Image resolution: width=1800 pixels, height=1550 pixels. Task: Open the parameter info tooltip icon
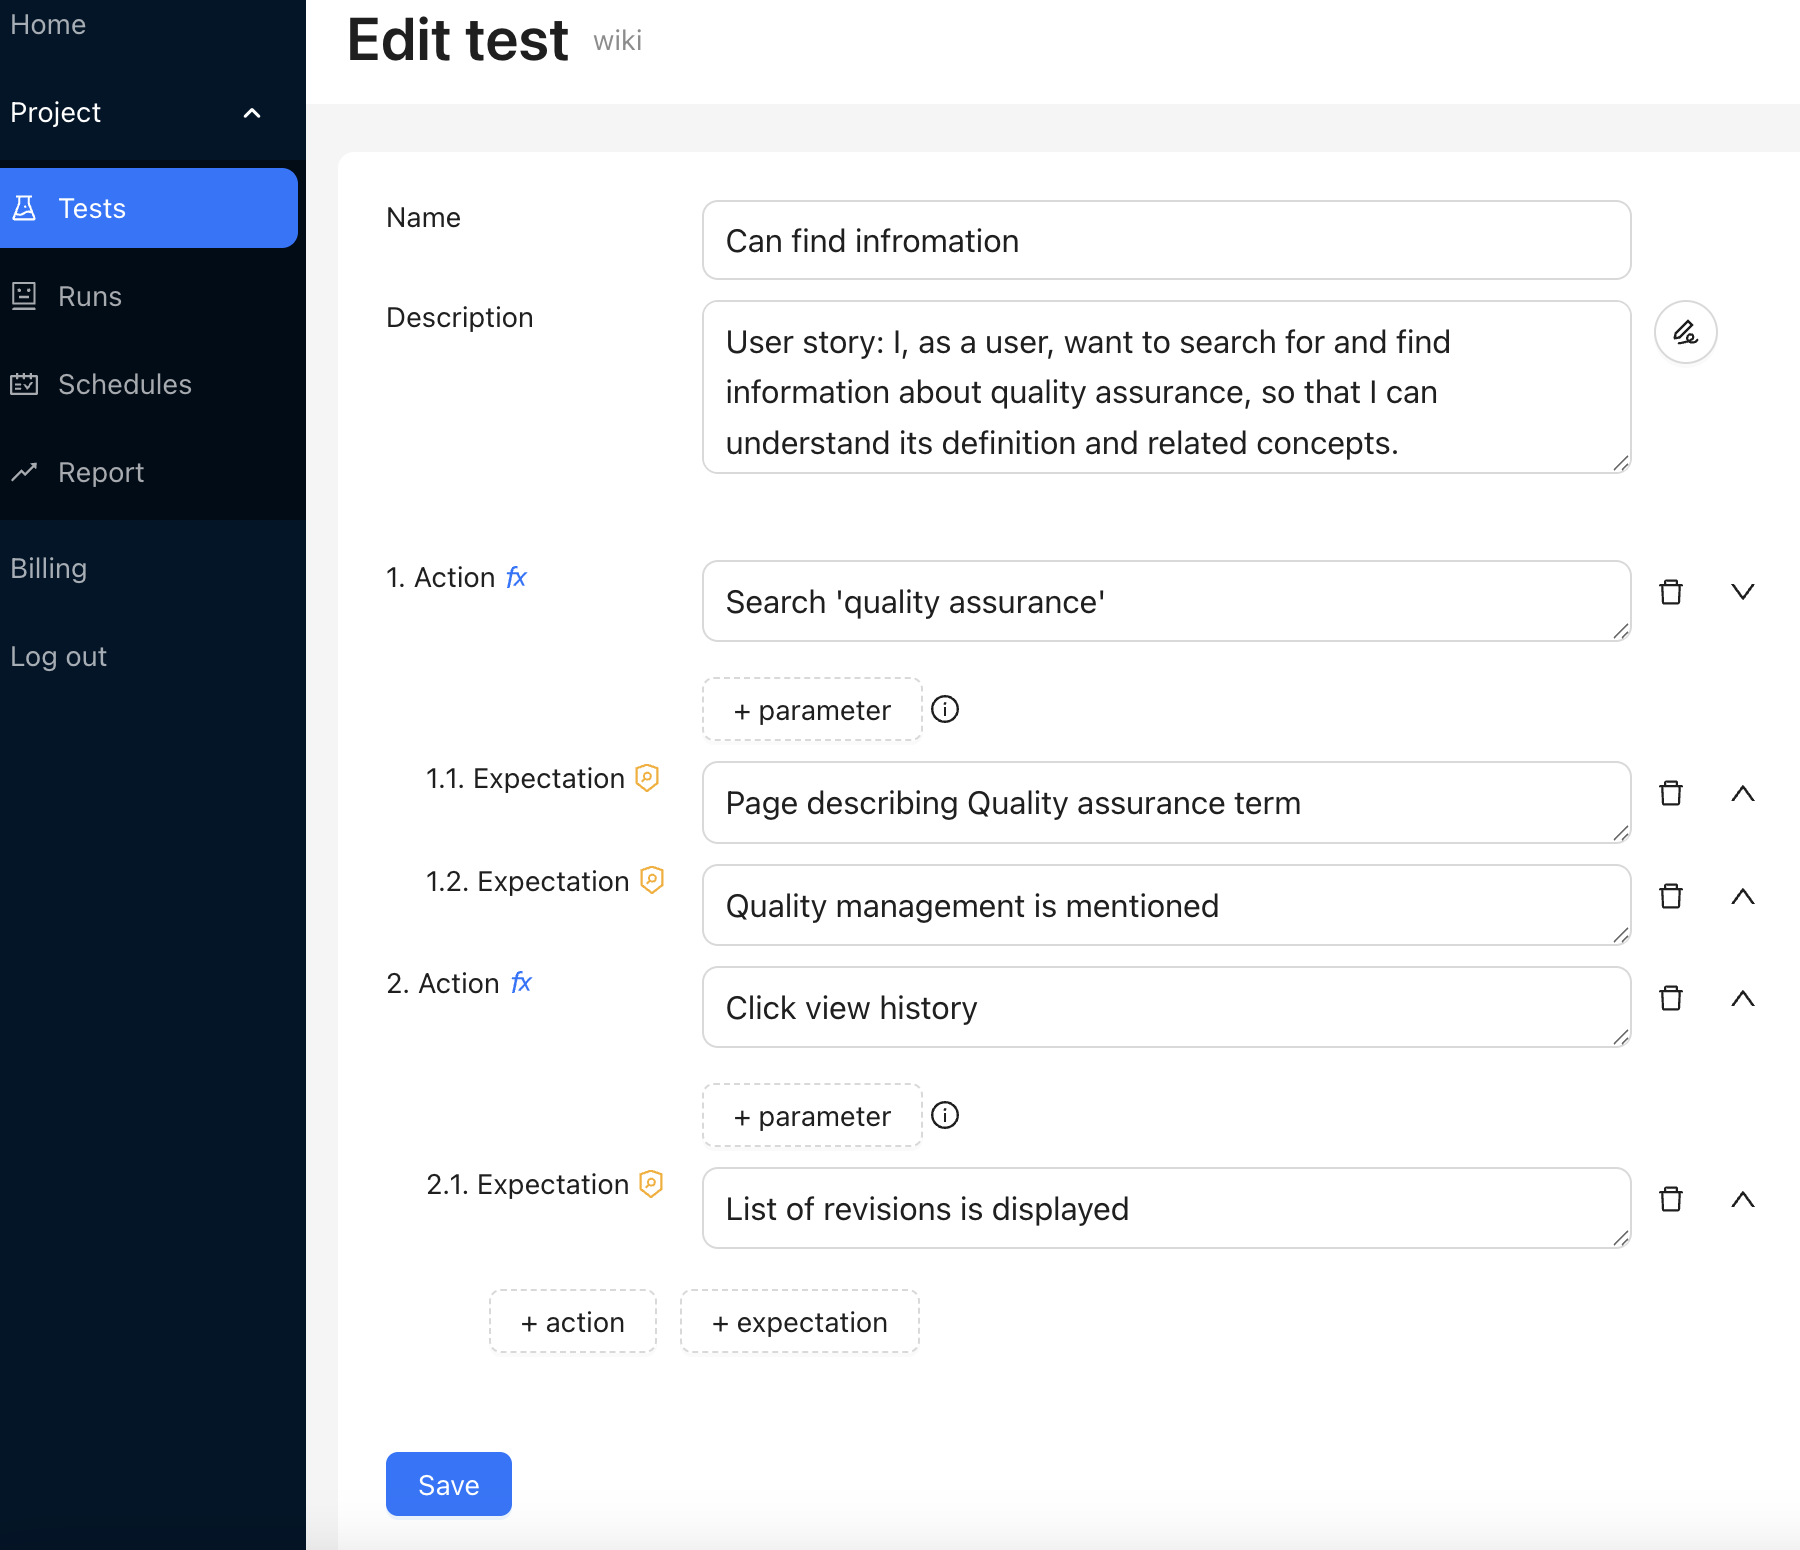click(946, 710)
